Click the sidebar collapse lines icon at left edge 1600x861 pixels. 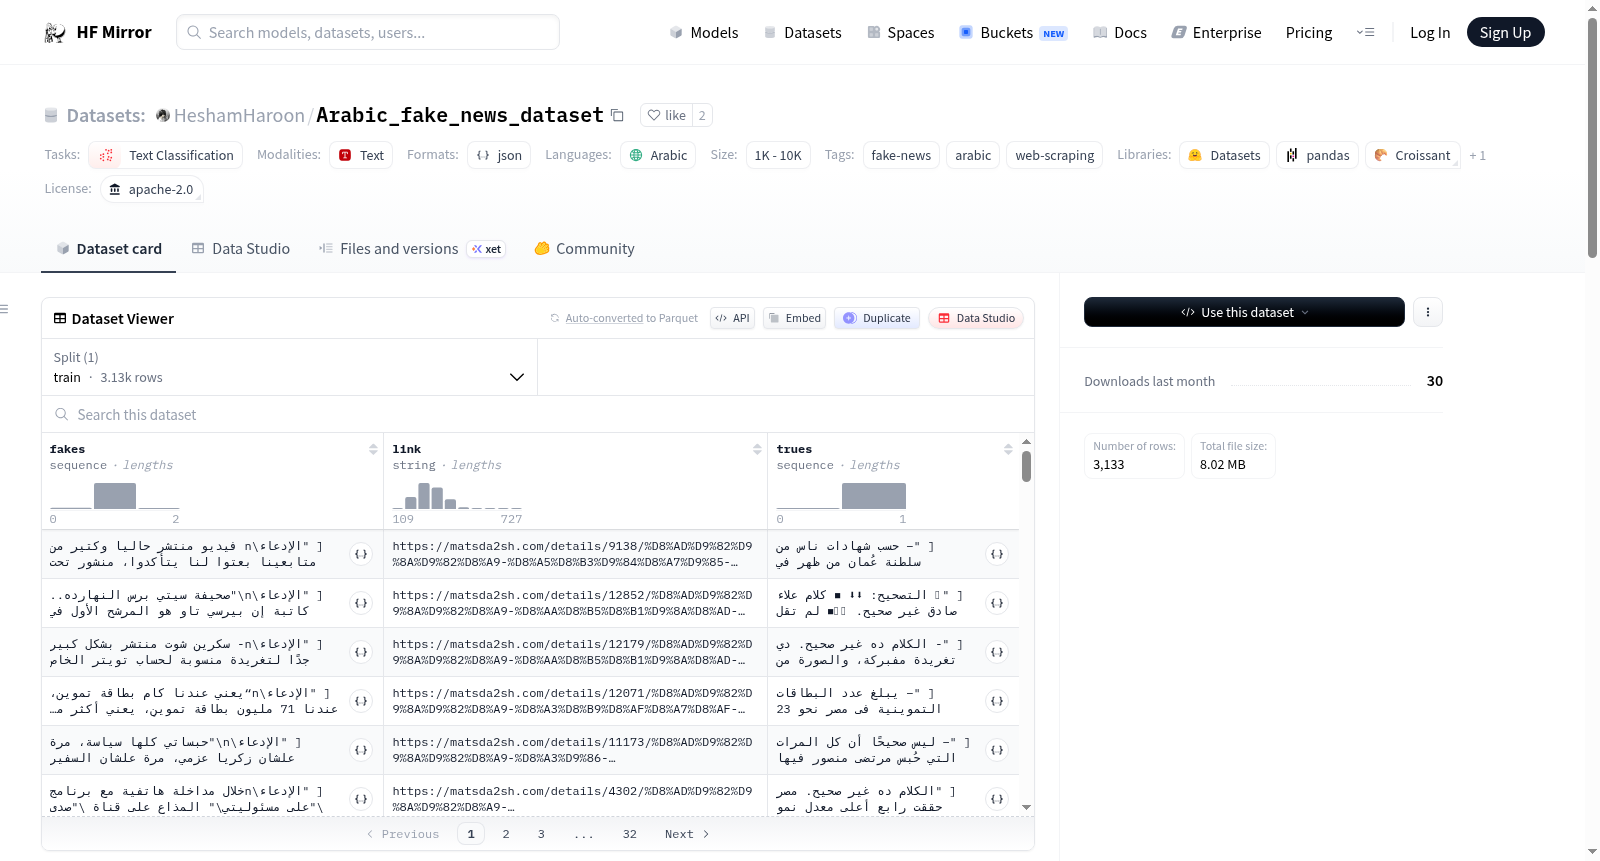pyautogui.click(x=4, y=309)
